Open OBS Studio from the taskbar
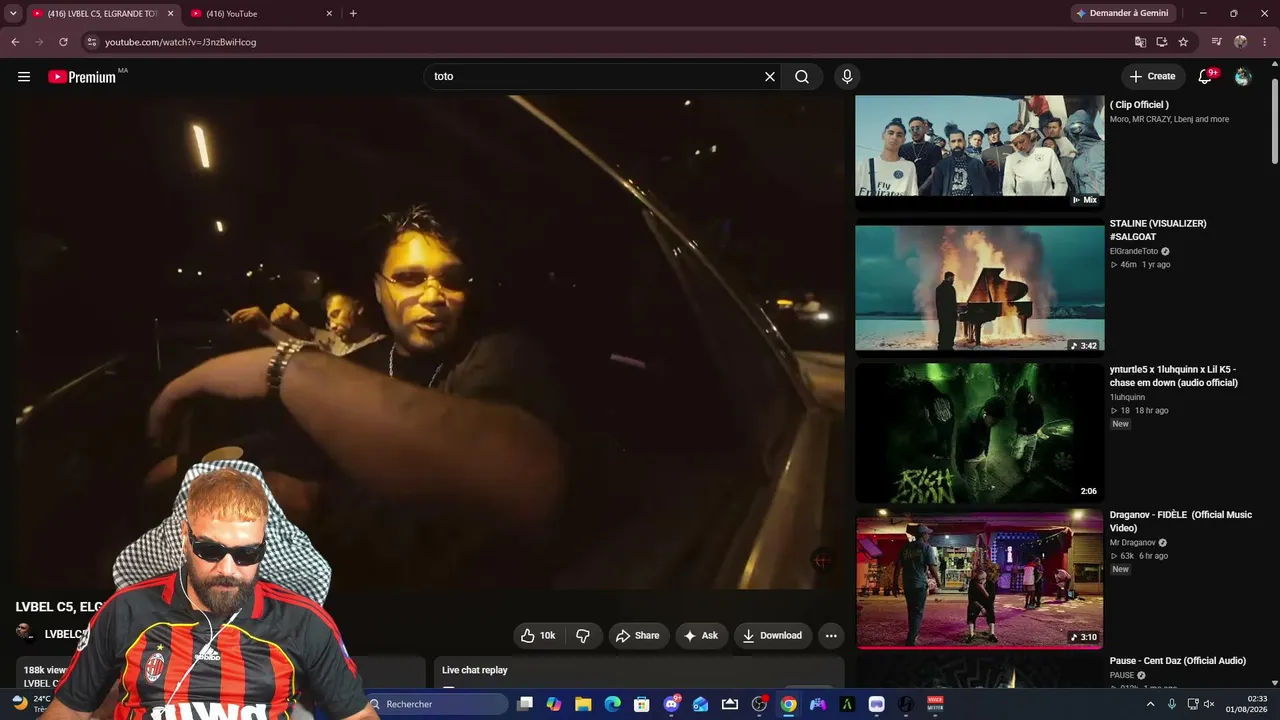The image size is (1280, 720). point(759,704)
